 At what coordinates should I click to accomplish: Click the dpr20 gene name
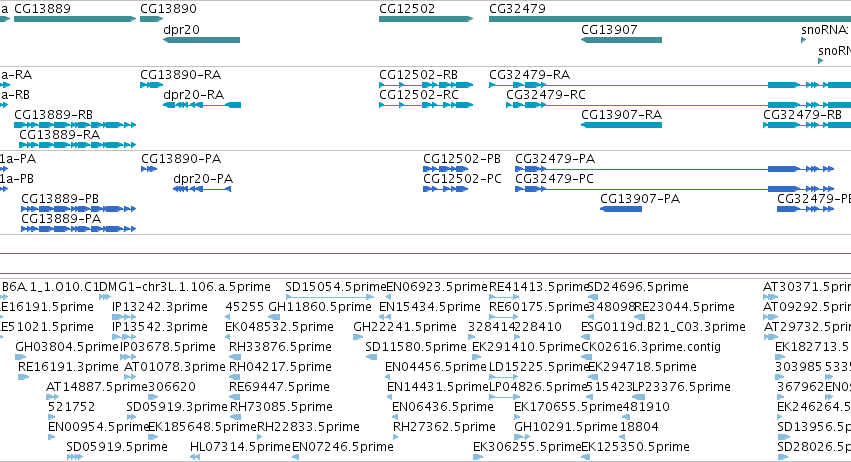[181, 30]
